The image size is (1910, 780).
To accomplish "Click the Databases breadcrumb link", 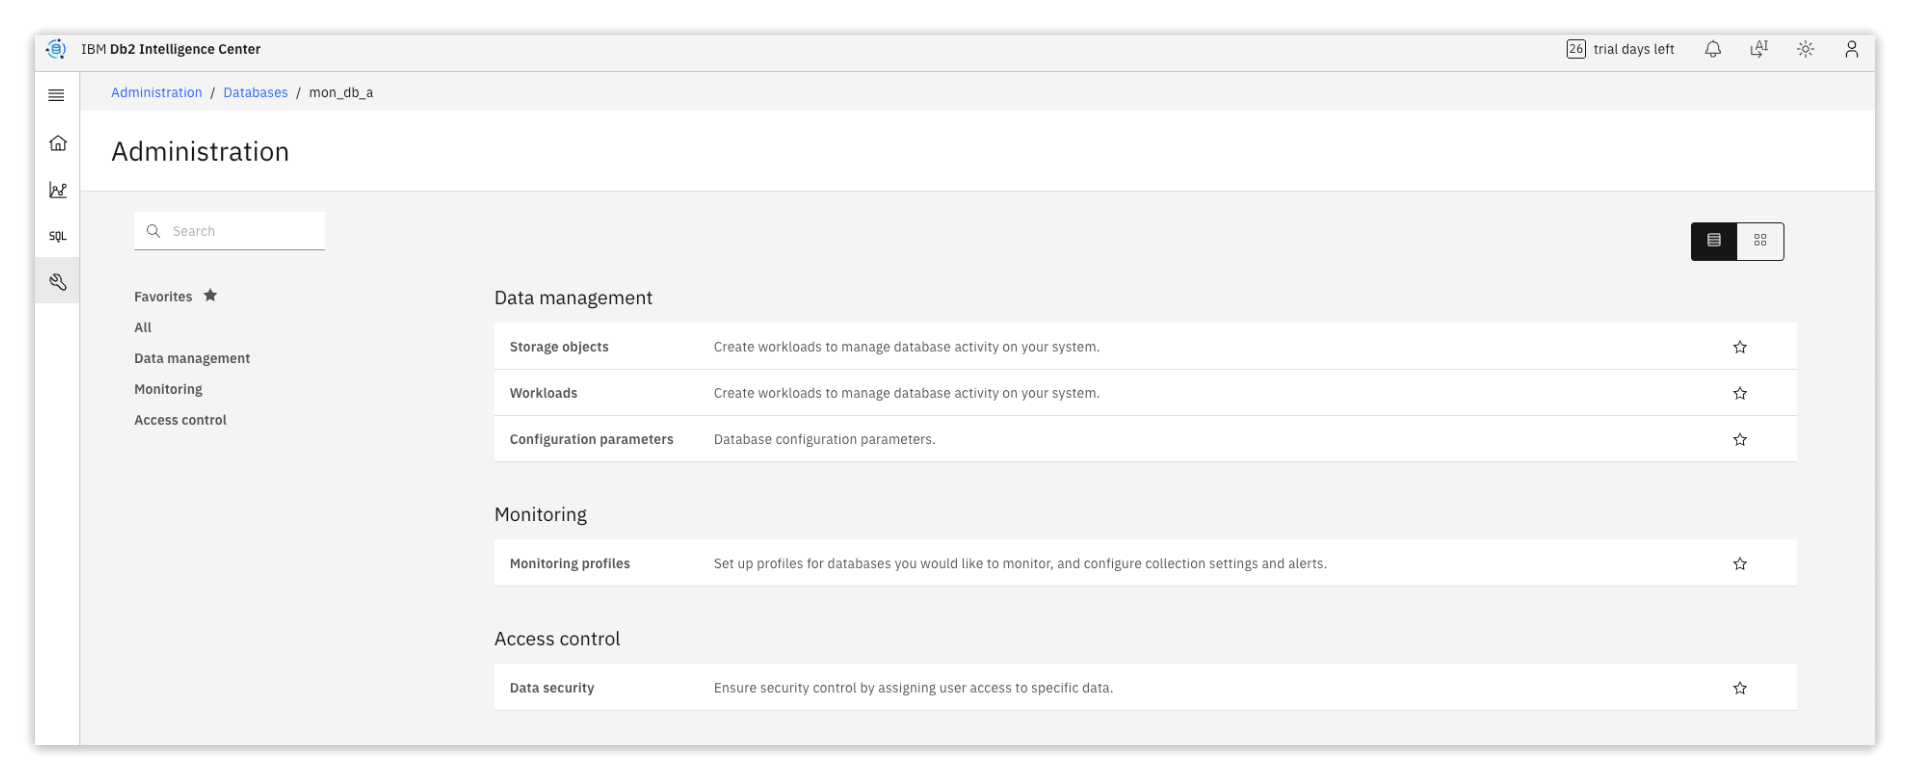I will tap(255, 92).
